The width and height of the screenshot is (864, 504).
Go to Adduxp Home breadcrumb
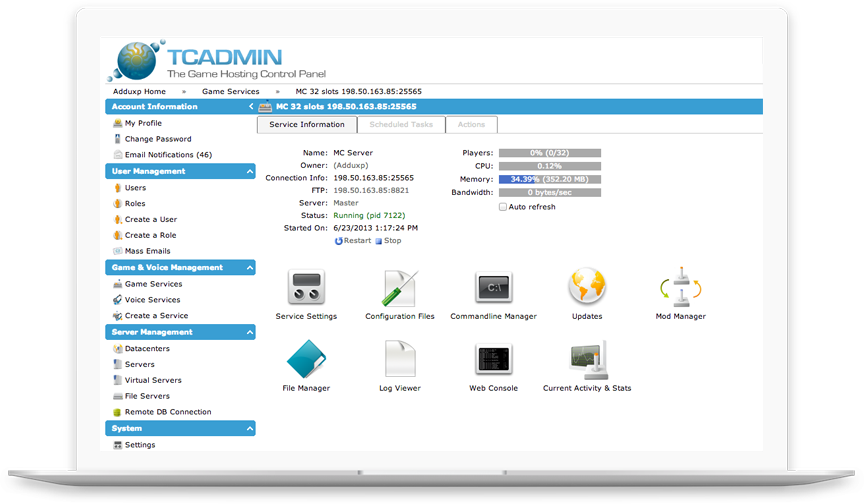pos(139,91)
